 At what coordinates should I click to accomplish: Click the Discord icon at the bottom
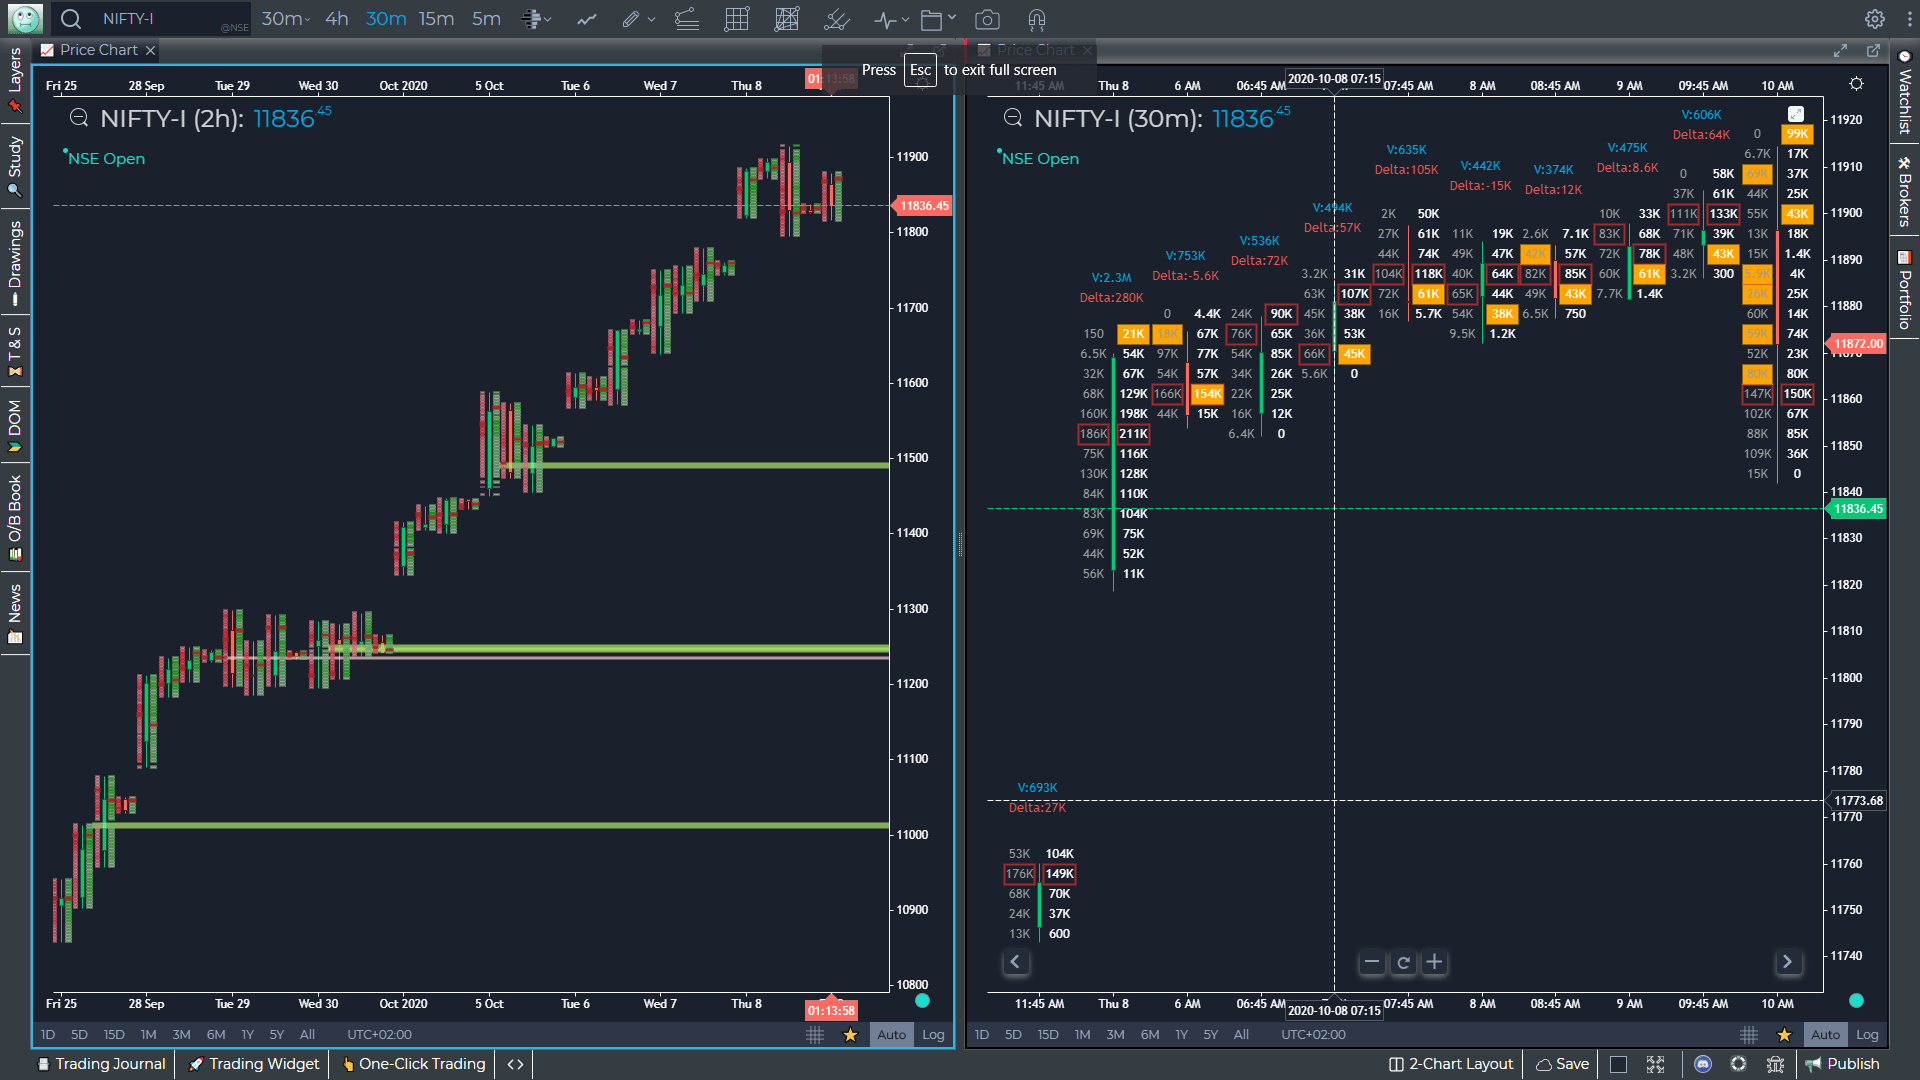point(1703,1064)
